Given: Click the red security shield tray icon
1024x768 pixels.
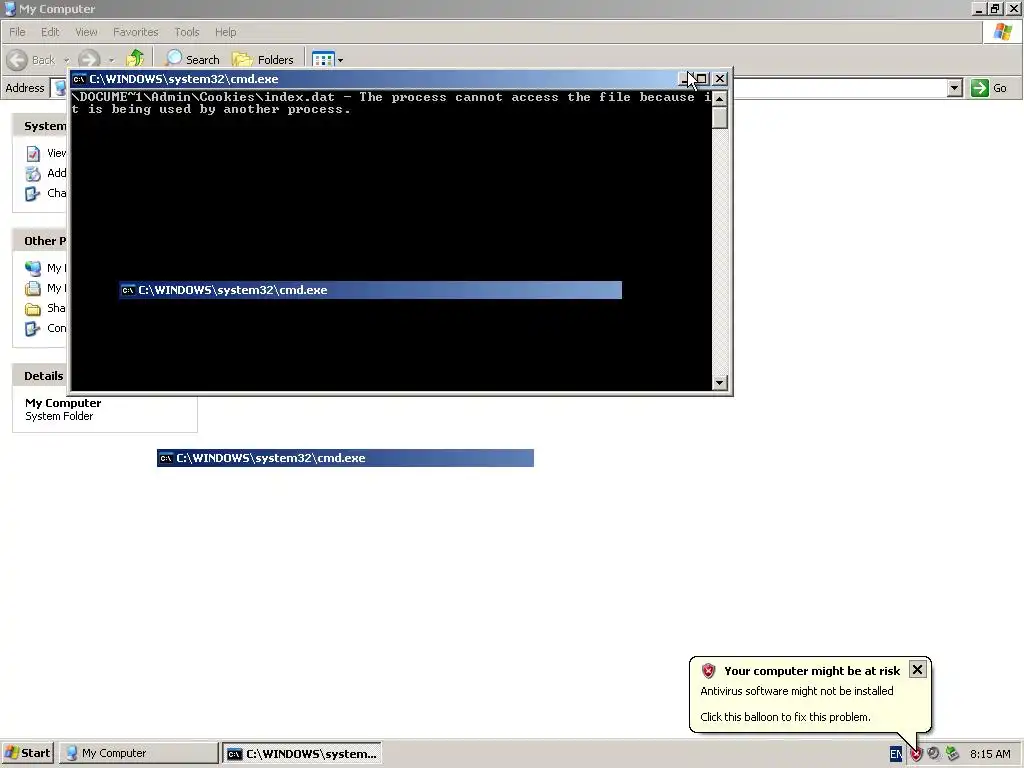Looking at the screenshot, I should [916, 754].
